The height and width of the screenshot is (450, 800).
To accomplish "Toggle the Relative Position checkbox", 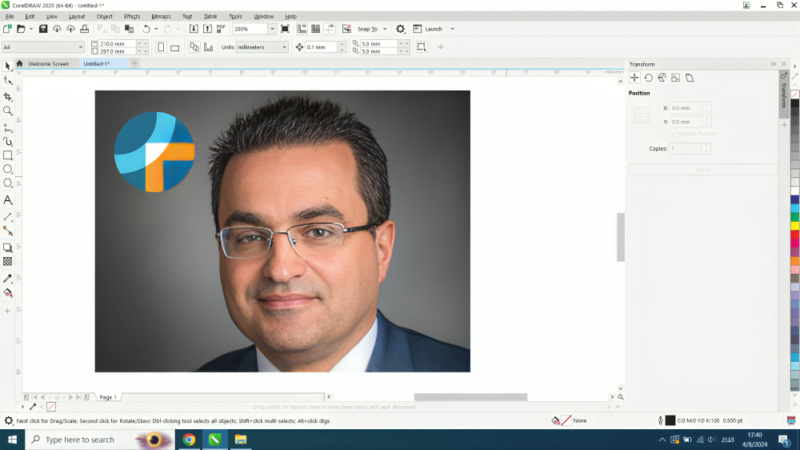I will (675, 133).
